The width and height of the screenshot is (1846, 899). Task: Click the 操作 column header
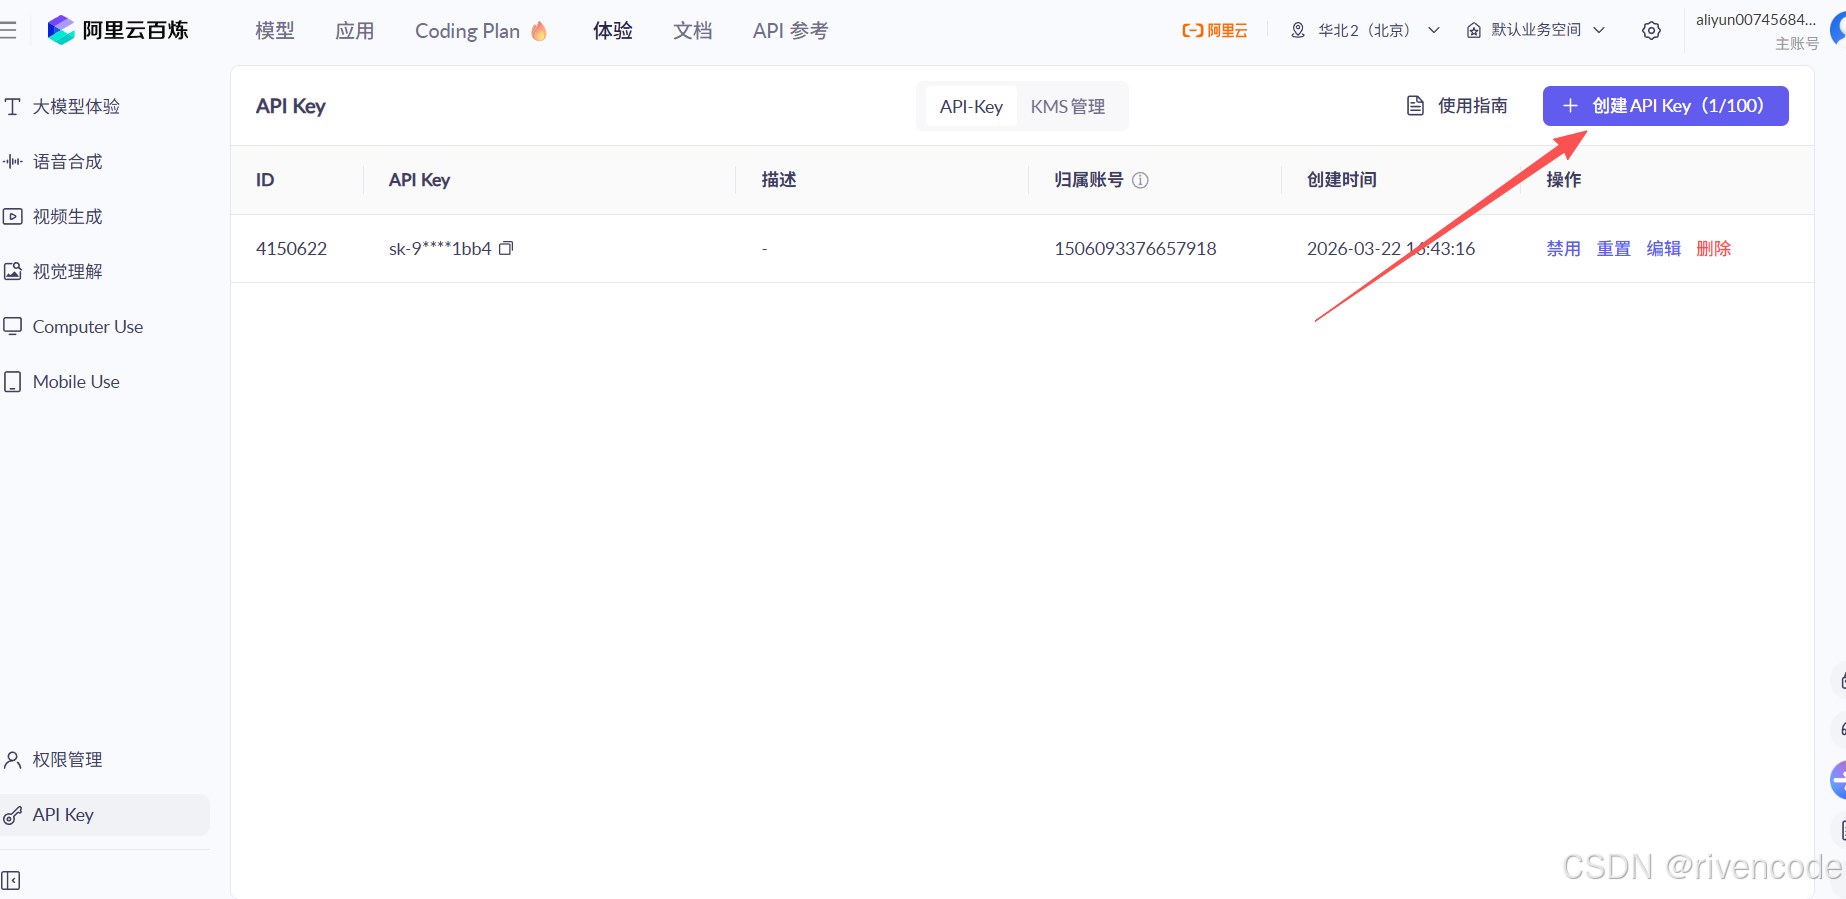click(x=1563, y=180)
